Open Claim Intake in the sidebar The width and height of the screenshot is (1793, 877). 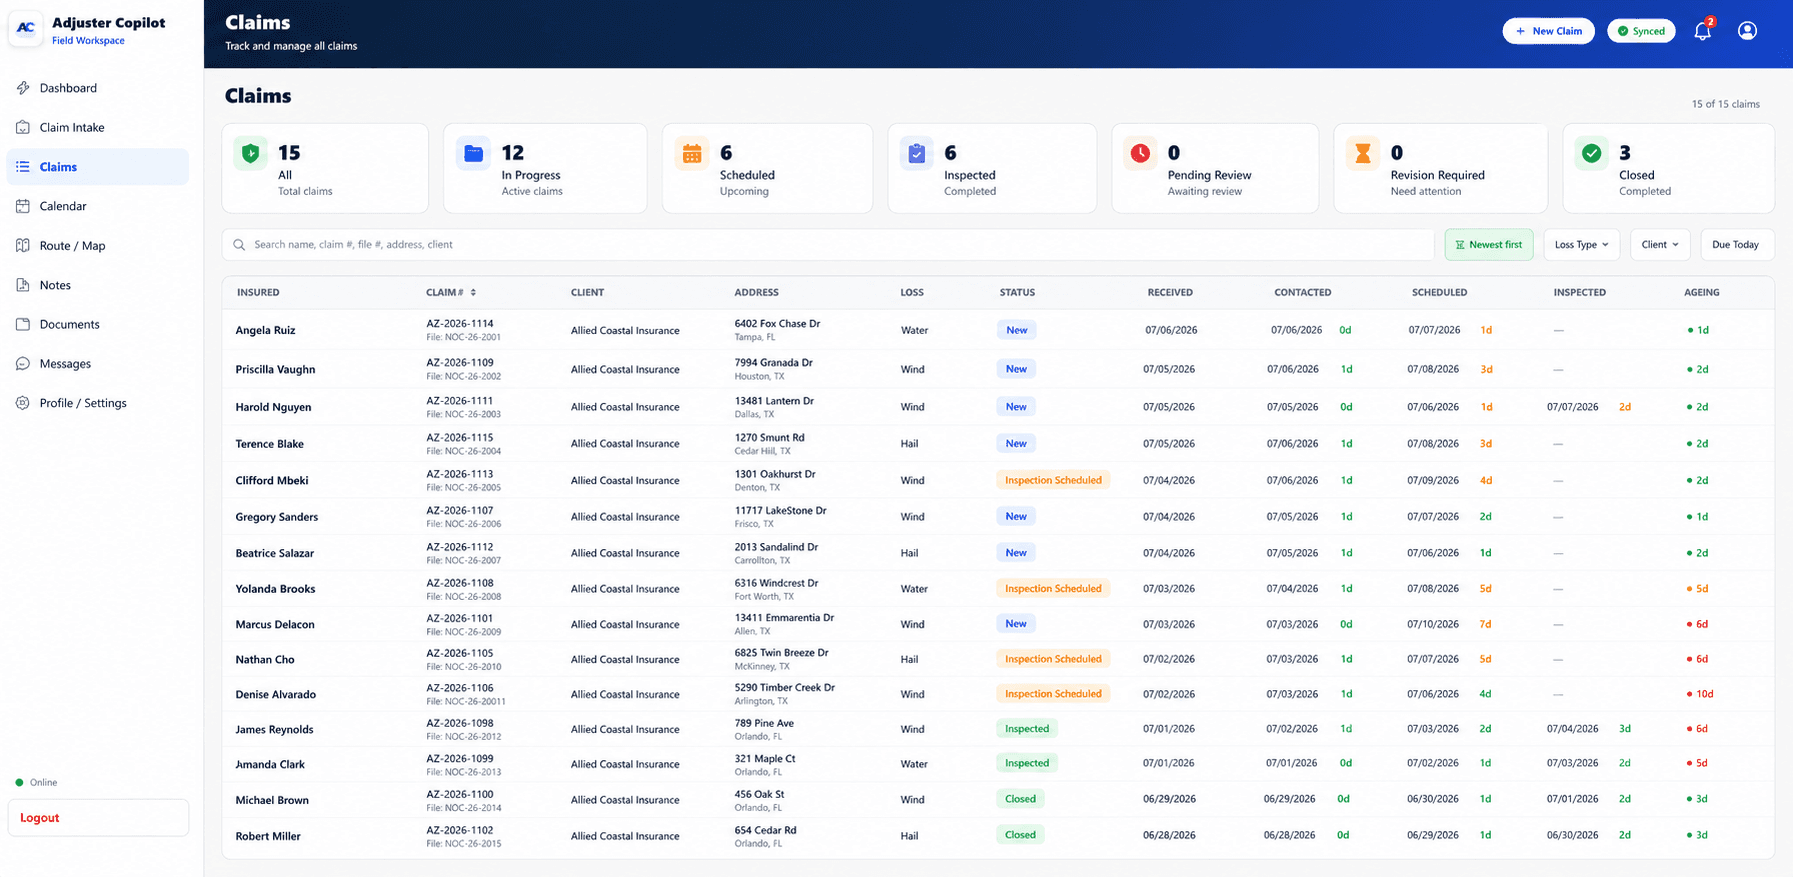tap(98, 127)
